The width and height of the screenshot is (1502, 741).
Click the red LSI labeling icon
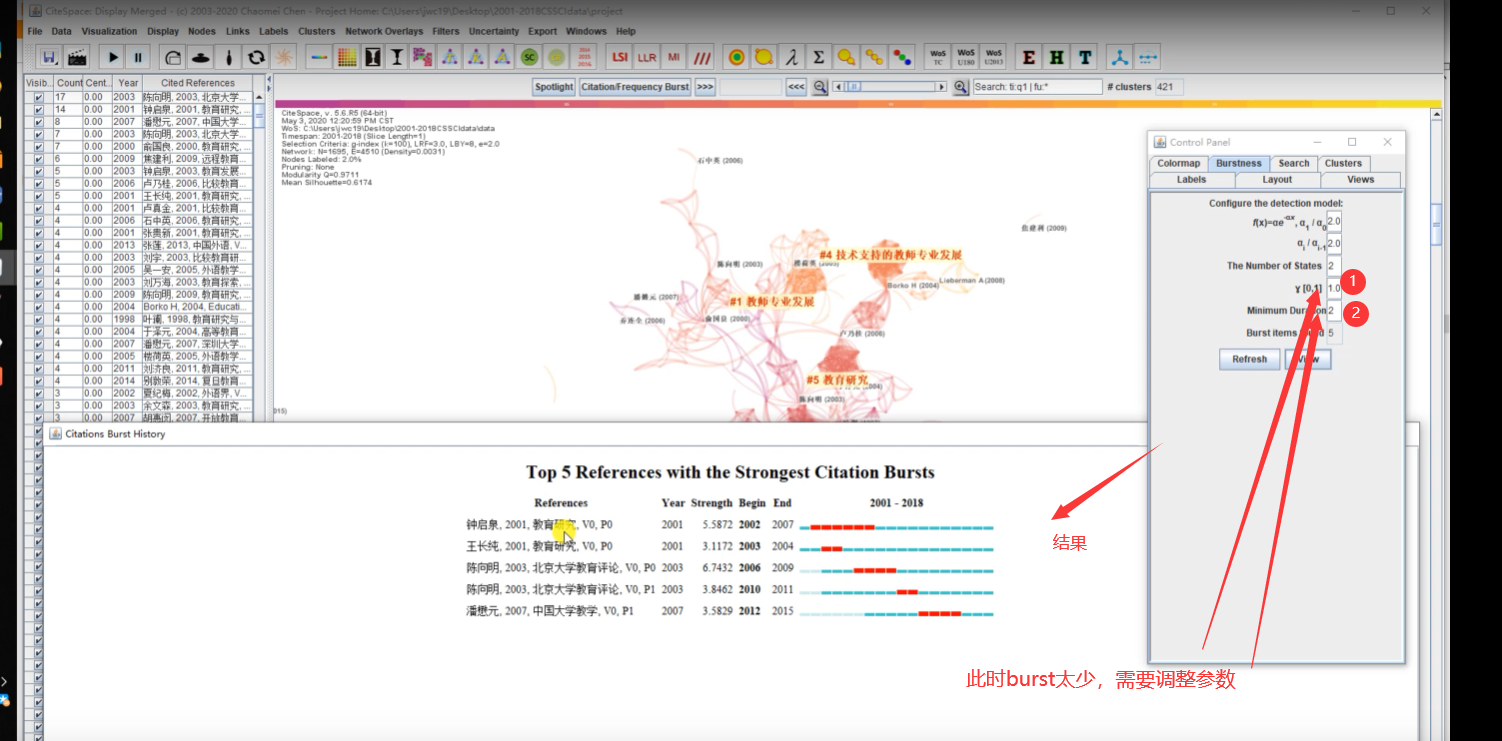621,57
